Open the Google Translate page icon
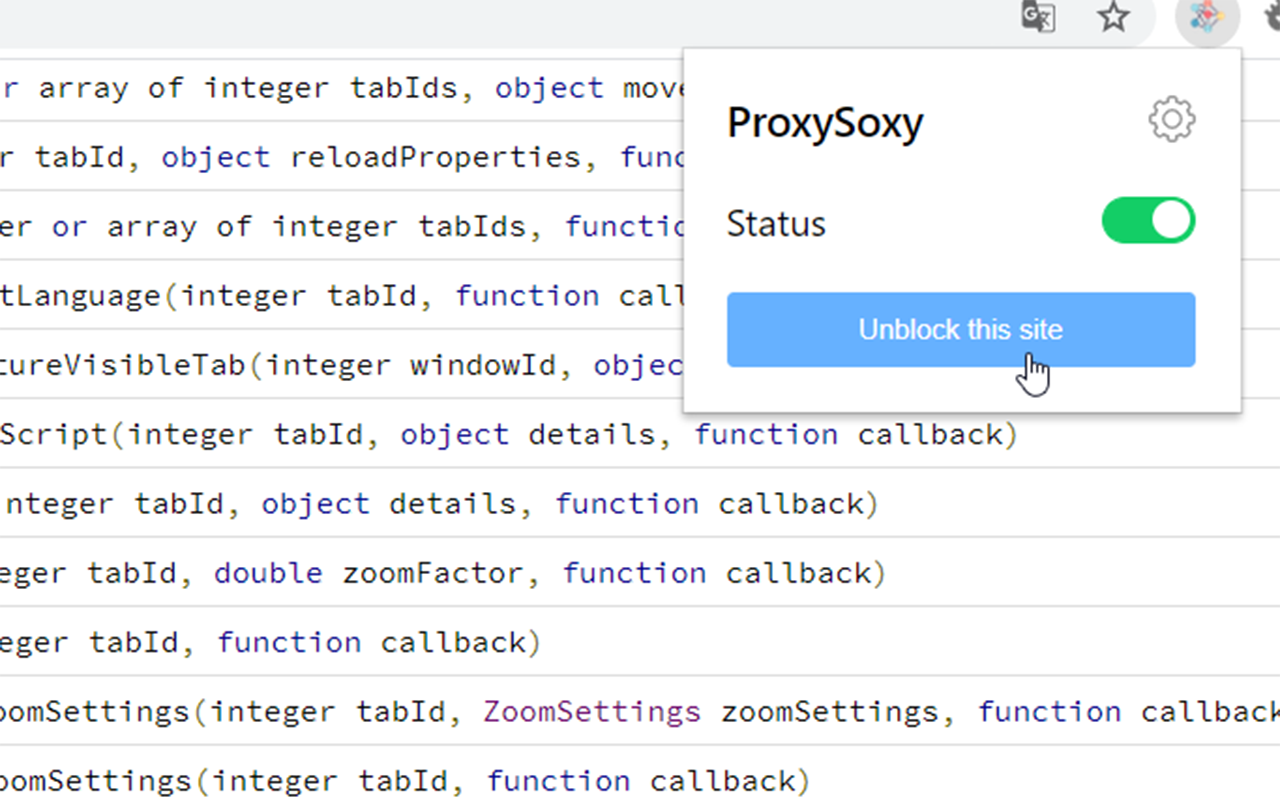The image size is (1280, 800). (x=1038, y=17)
